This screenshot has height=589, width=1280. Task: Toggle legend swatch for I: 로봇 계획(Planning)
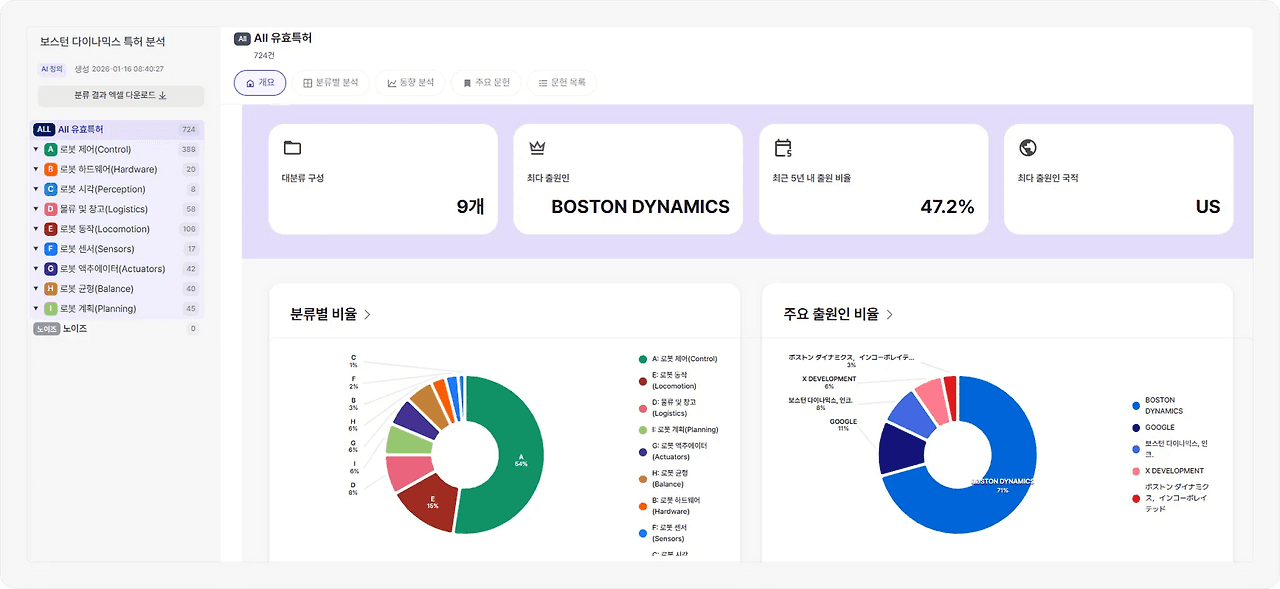pos(643,430)
